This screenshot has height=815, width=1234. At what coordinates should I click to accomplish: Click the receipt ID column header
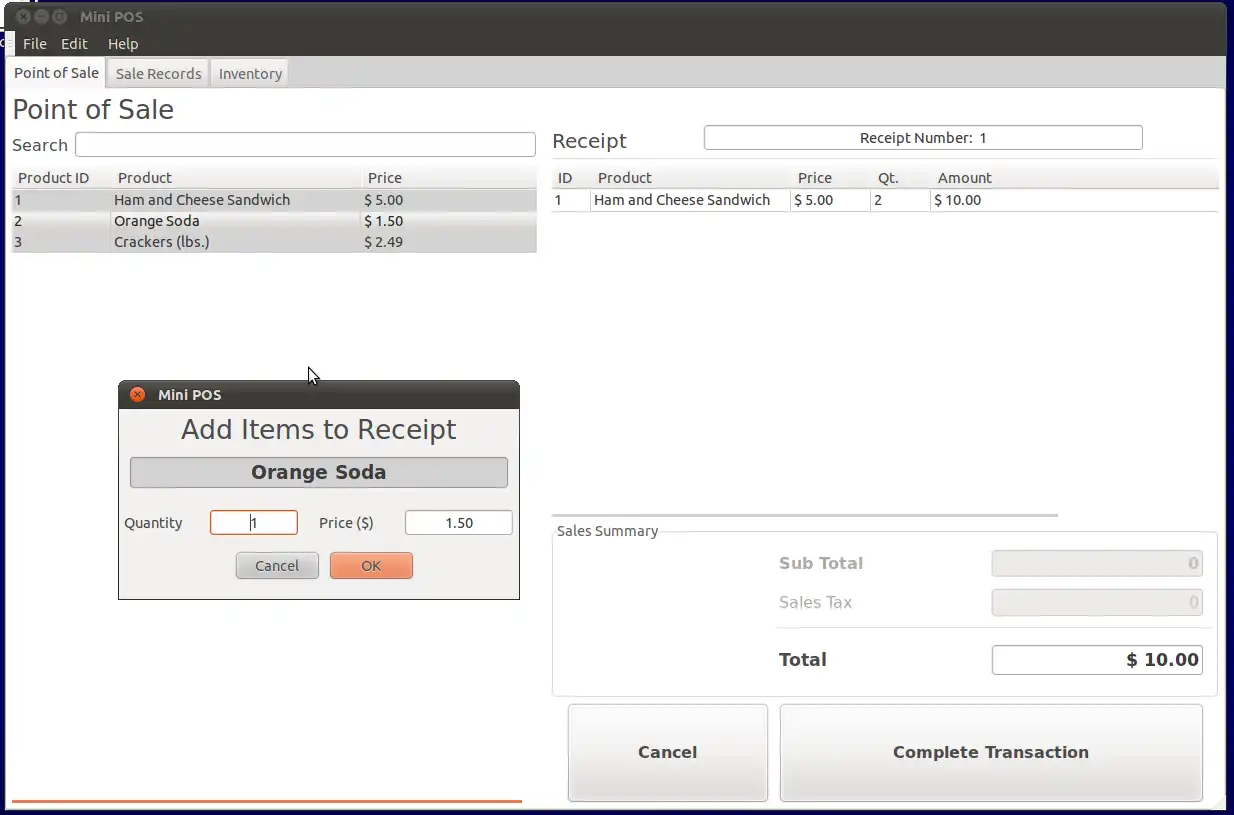(x=571, y=178)
